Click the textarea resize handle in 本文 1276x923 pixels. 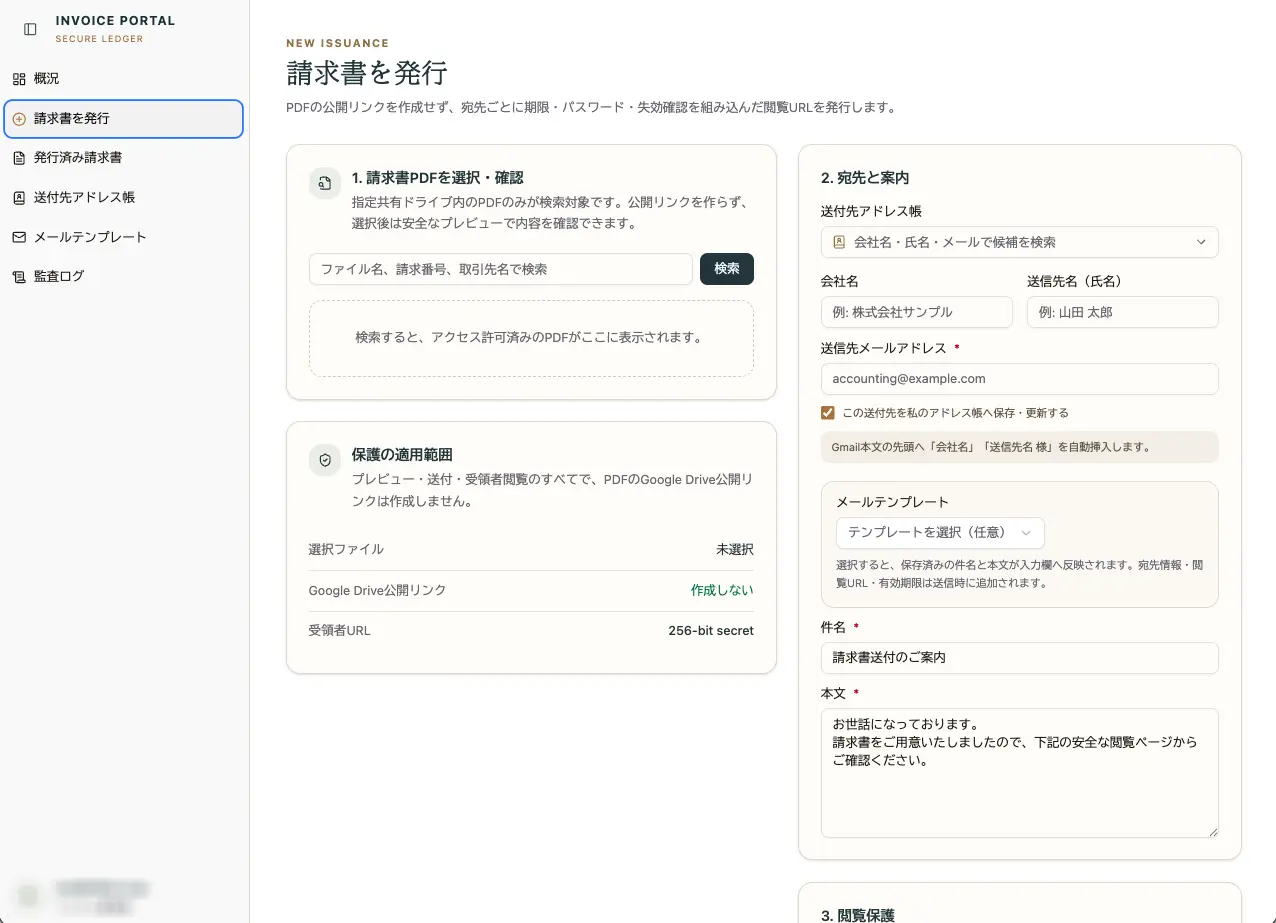pyautogui.click(x=1213, y=832)
